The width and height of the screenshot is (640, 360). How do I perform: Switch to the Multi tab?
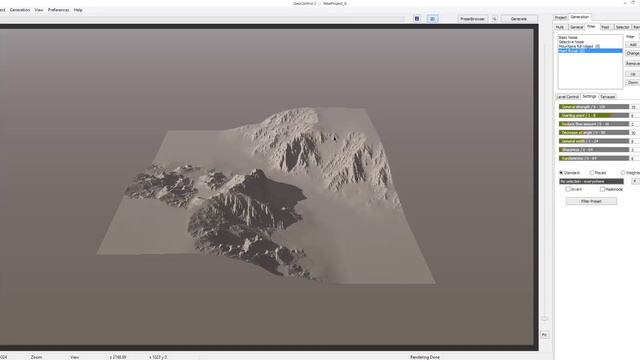(560, 27)
